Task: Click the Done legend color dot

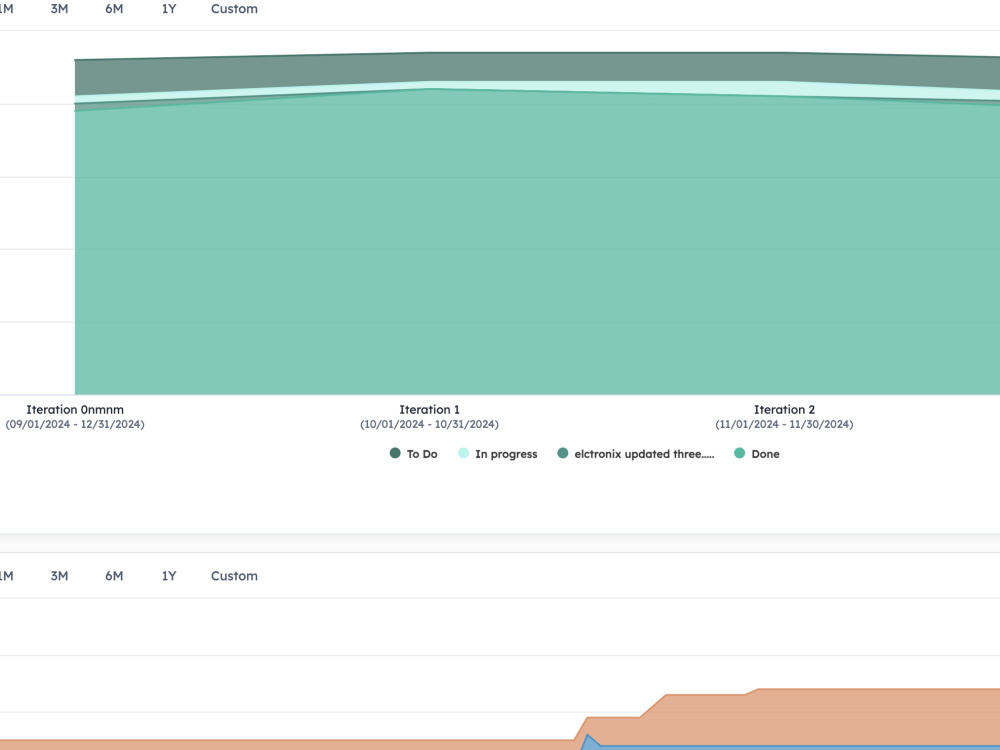Action: point(739,453)
